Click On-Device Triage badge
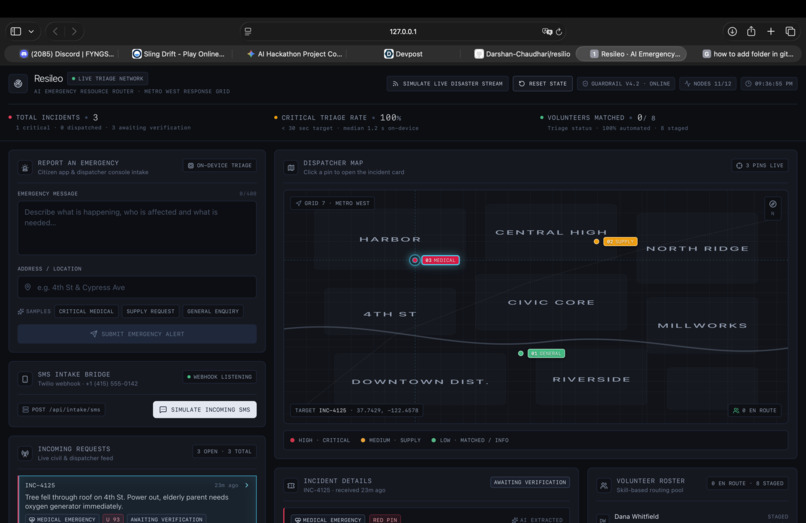 click(219, 166)
